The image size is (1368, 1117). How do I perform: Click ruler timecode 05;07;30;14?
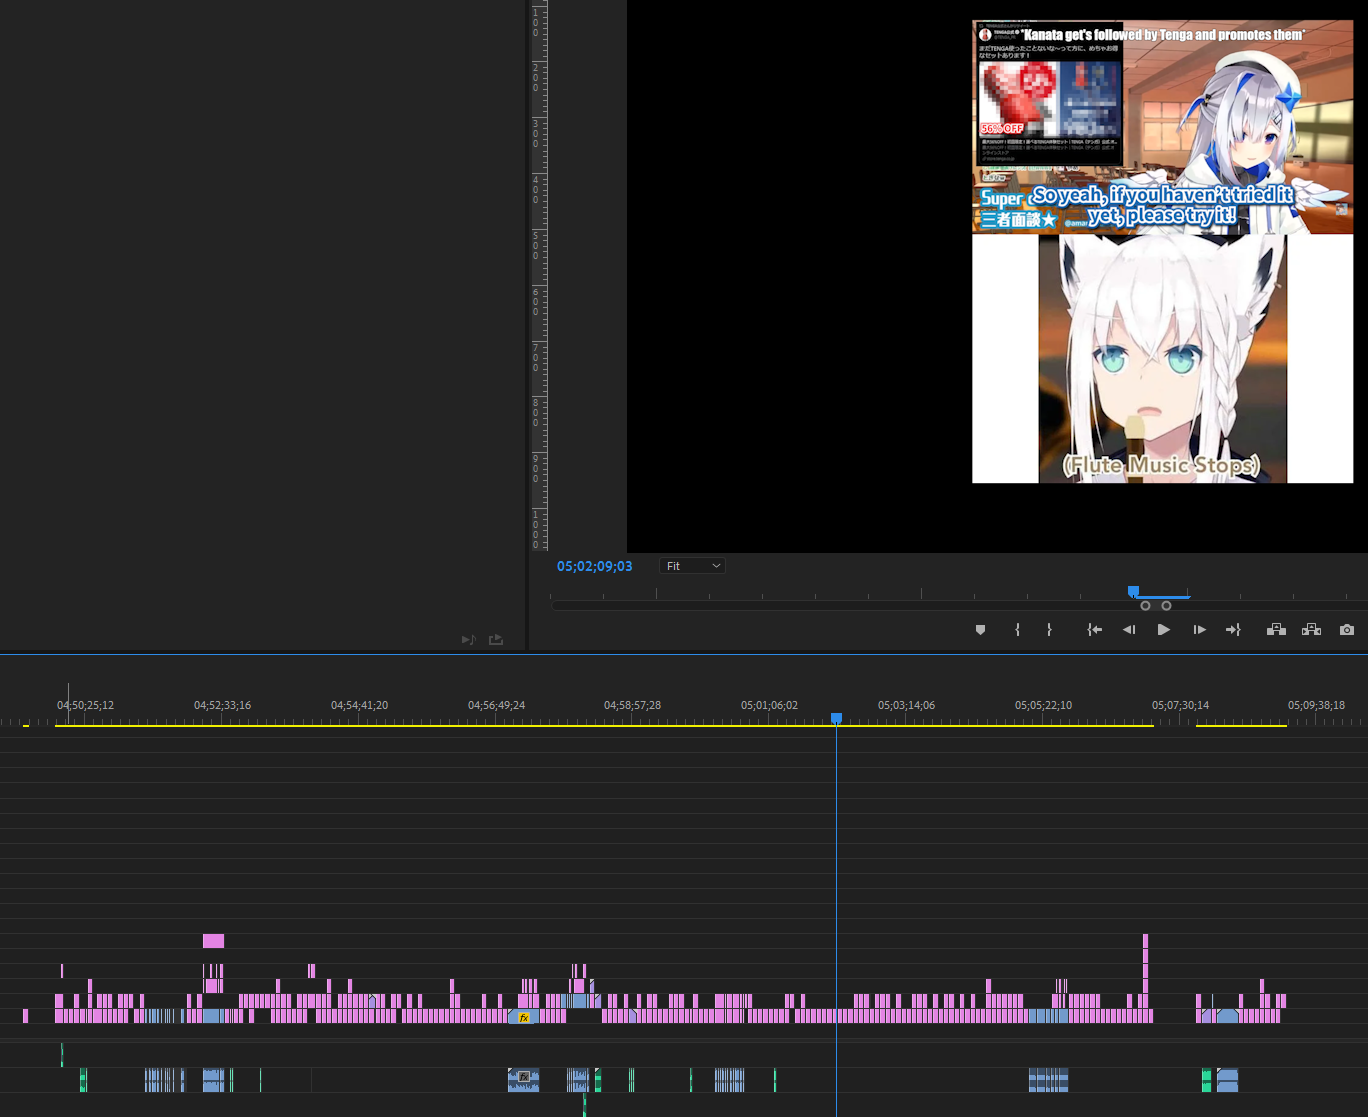(x=1180, y=705)
